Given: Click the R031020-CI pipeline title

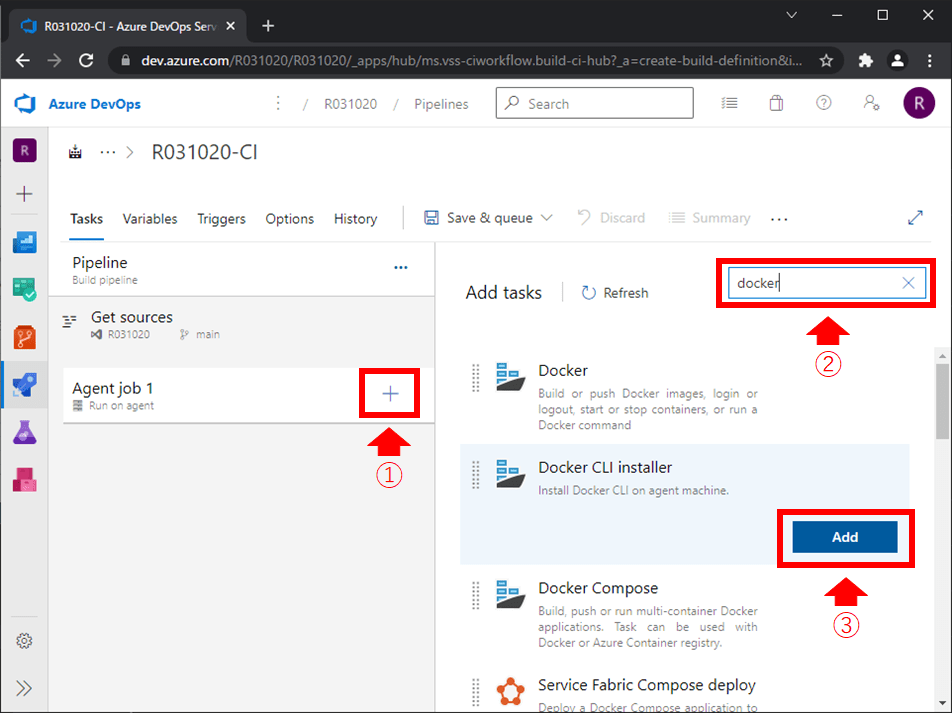Looking at the screenshot, I should click(205, 152).
